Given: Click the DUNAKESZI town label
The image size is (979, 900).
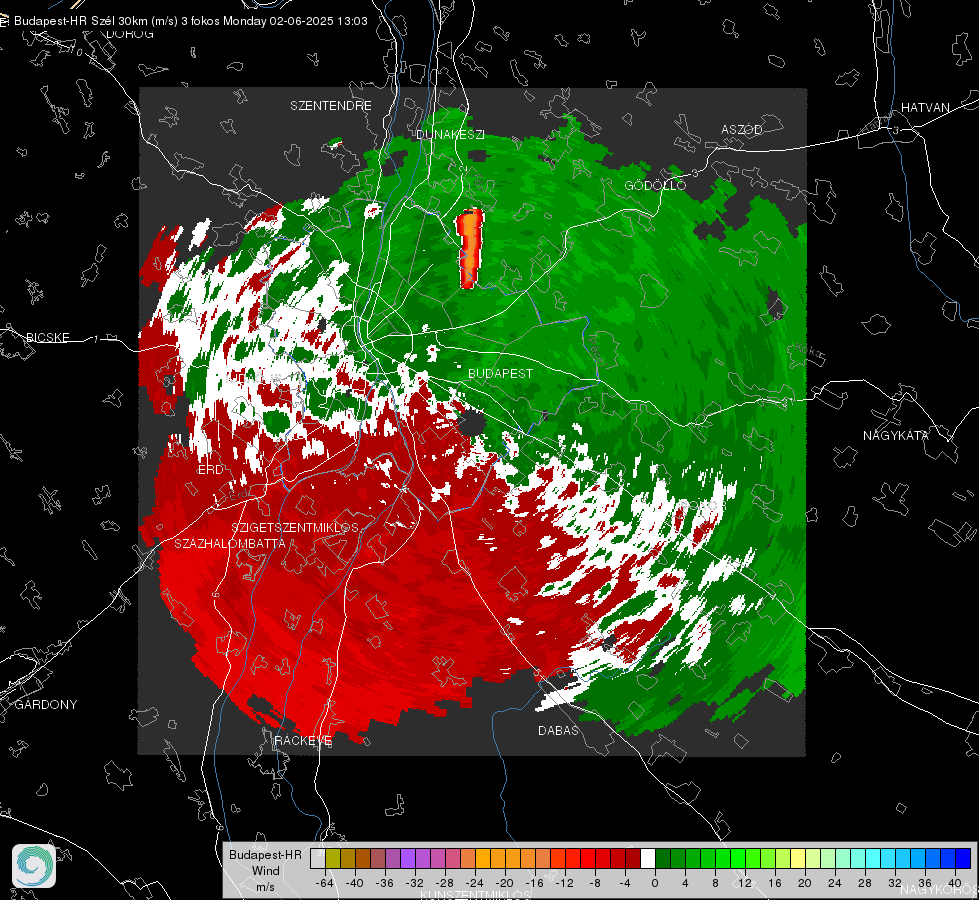Looking at the screenshot, I should point(450,135).
